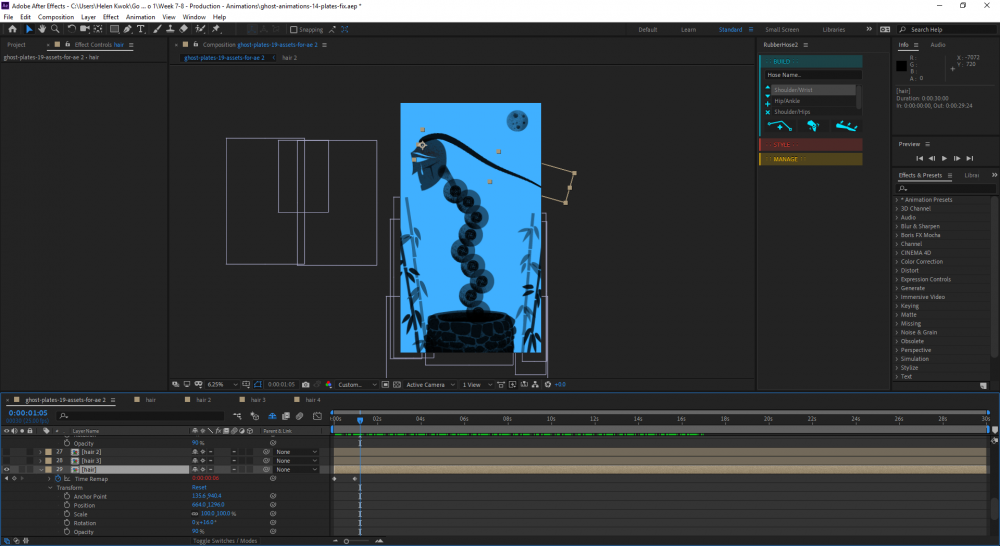Viewport: 1000px width, 546px height.
Task: Select the Unified Camera tool
Action: 84,29
